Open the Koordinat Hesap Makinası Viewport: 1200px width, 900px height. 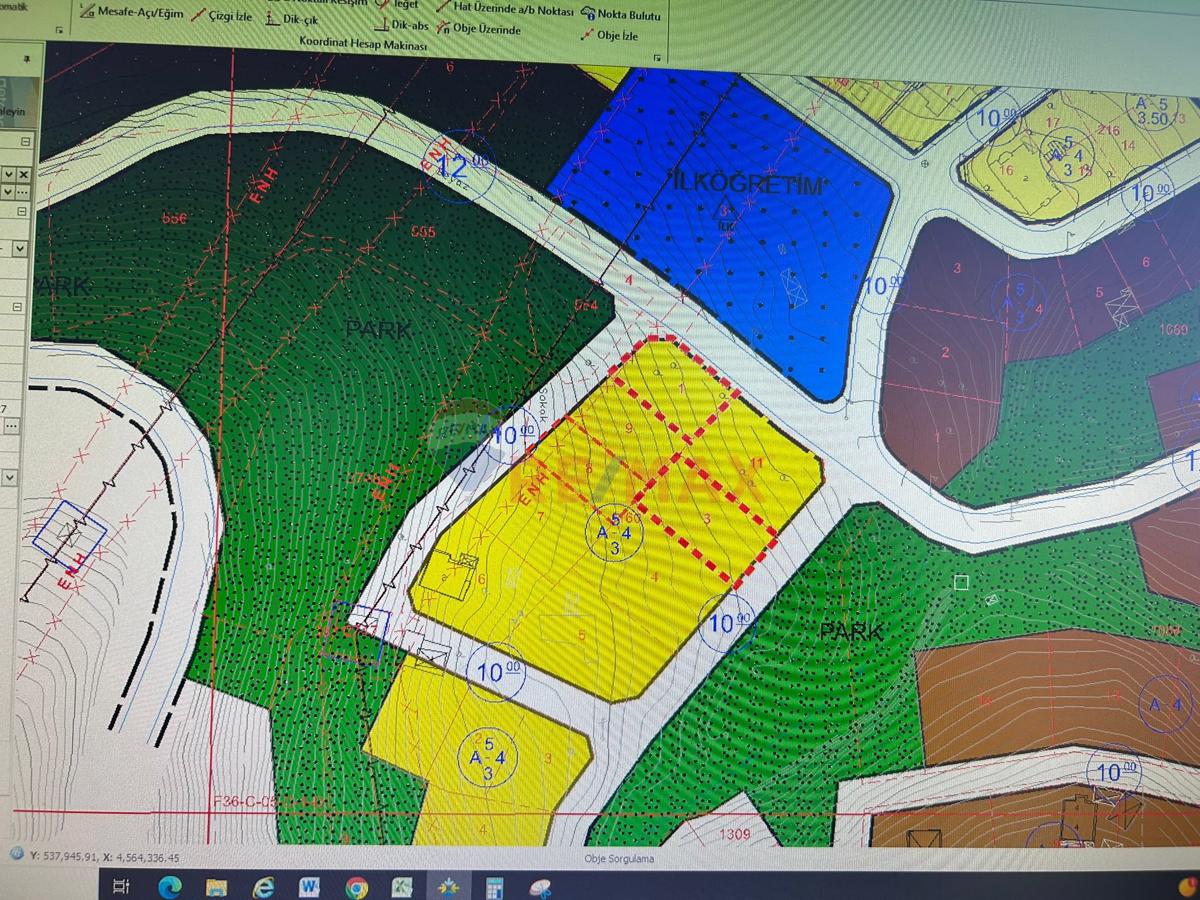(362, 44)
